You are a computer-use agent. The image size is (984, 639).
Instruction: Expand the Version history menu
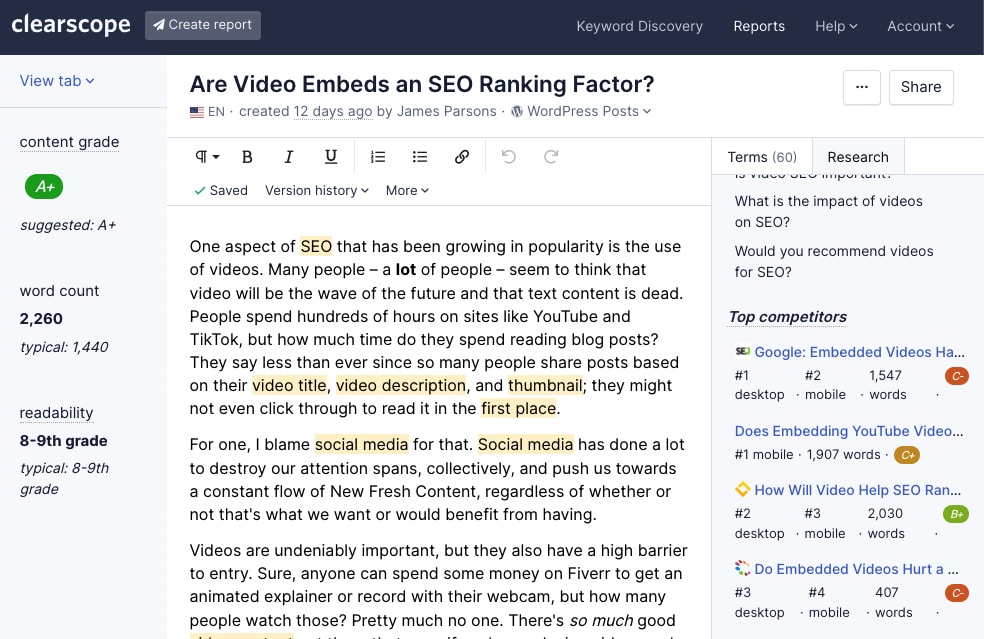[x=317, y=190]
